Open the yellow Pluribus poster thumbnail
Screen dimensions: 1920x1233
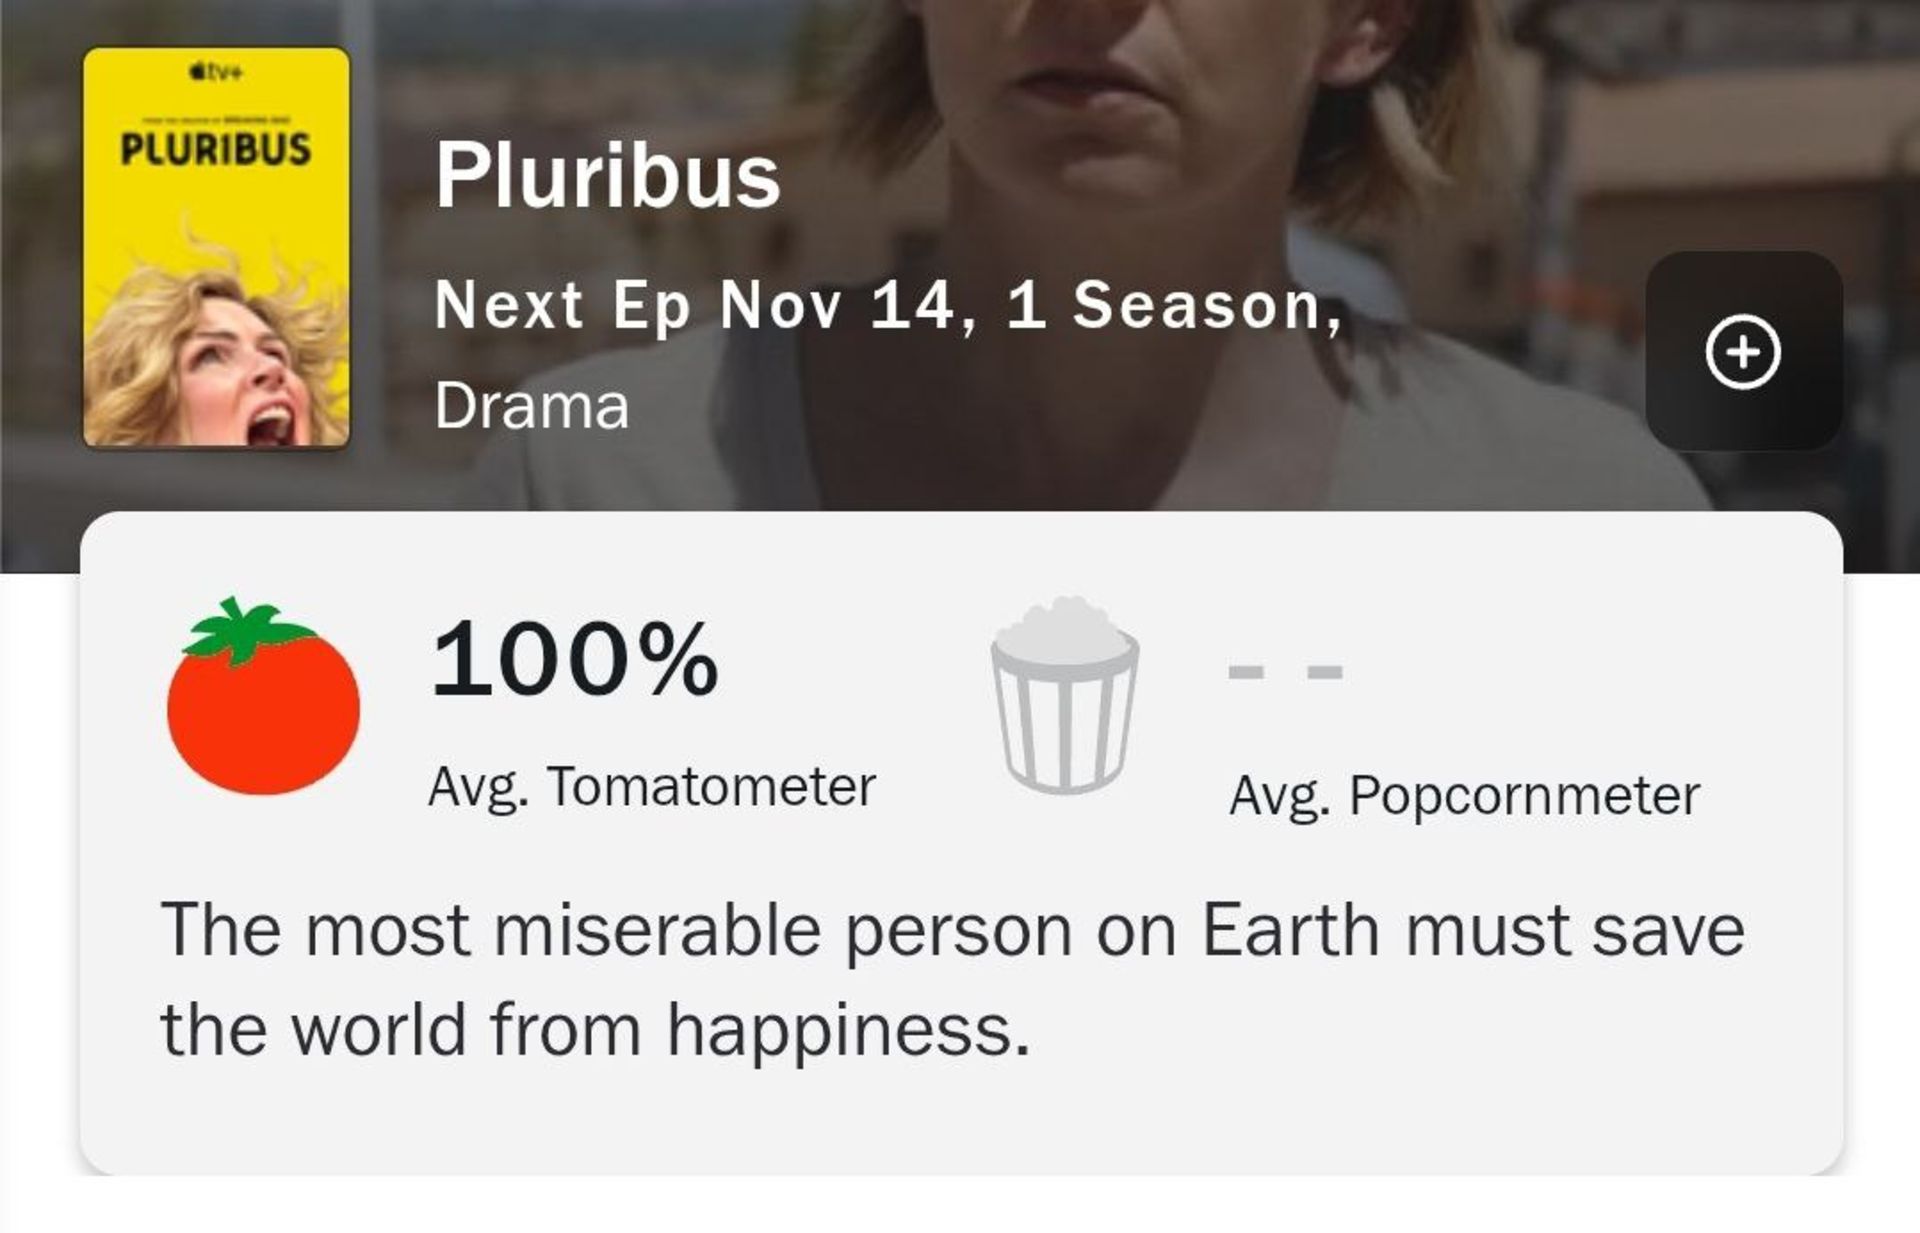click(216, 246)
